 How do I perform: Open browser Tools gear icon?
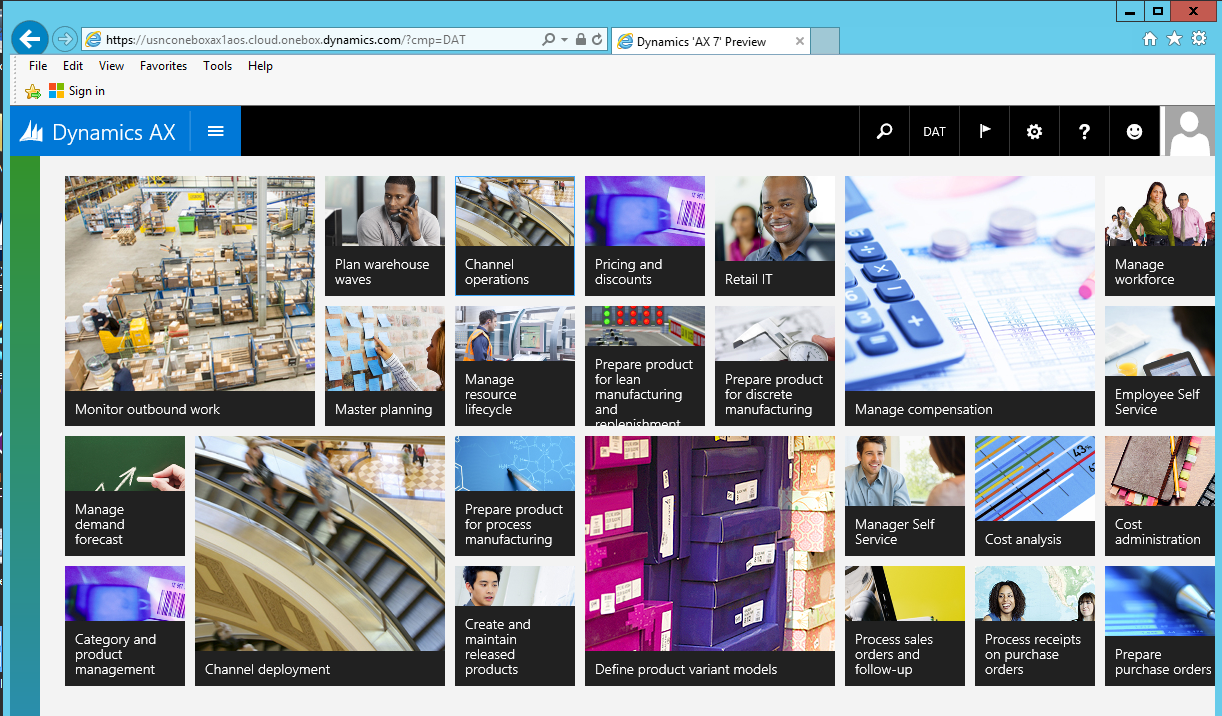[1198, 39]
